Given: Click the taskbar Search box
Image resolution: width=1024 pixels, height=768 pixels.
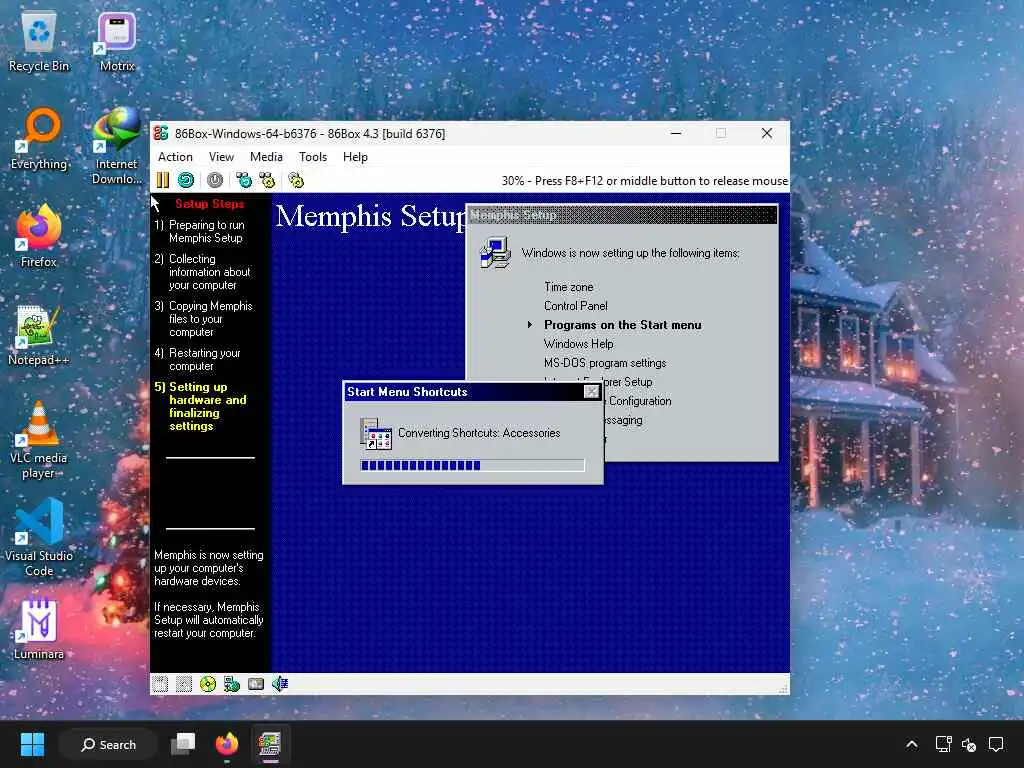Looking at the screenshot, I should pyautogui.click(x=108, y=744).
